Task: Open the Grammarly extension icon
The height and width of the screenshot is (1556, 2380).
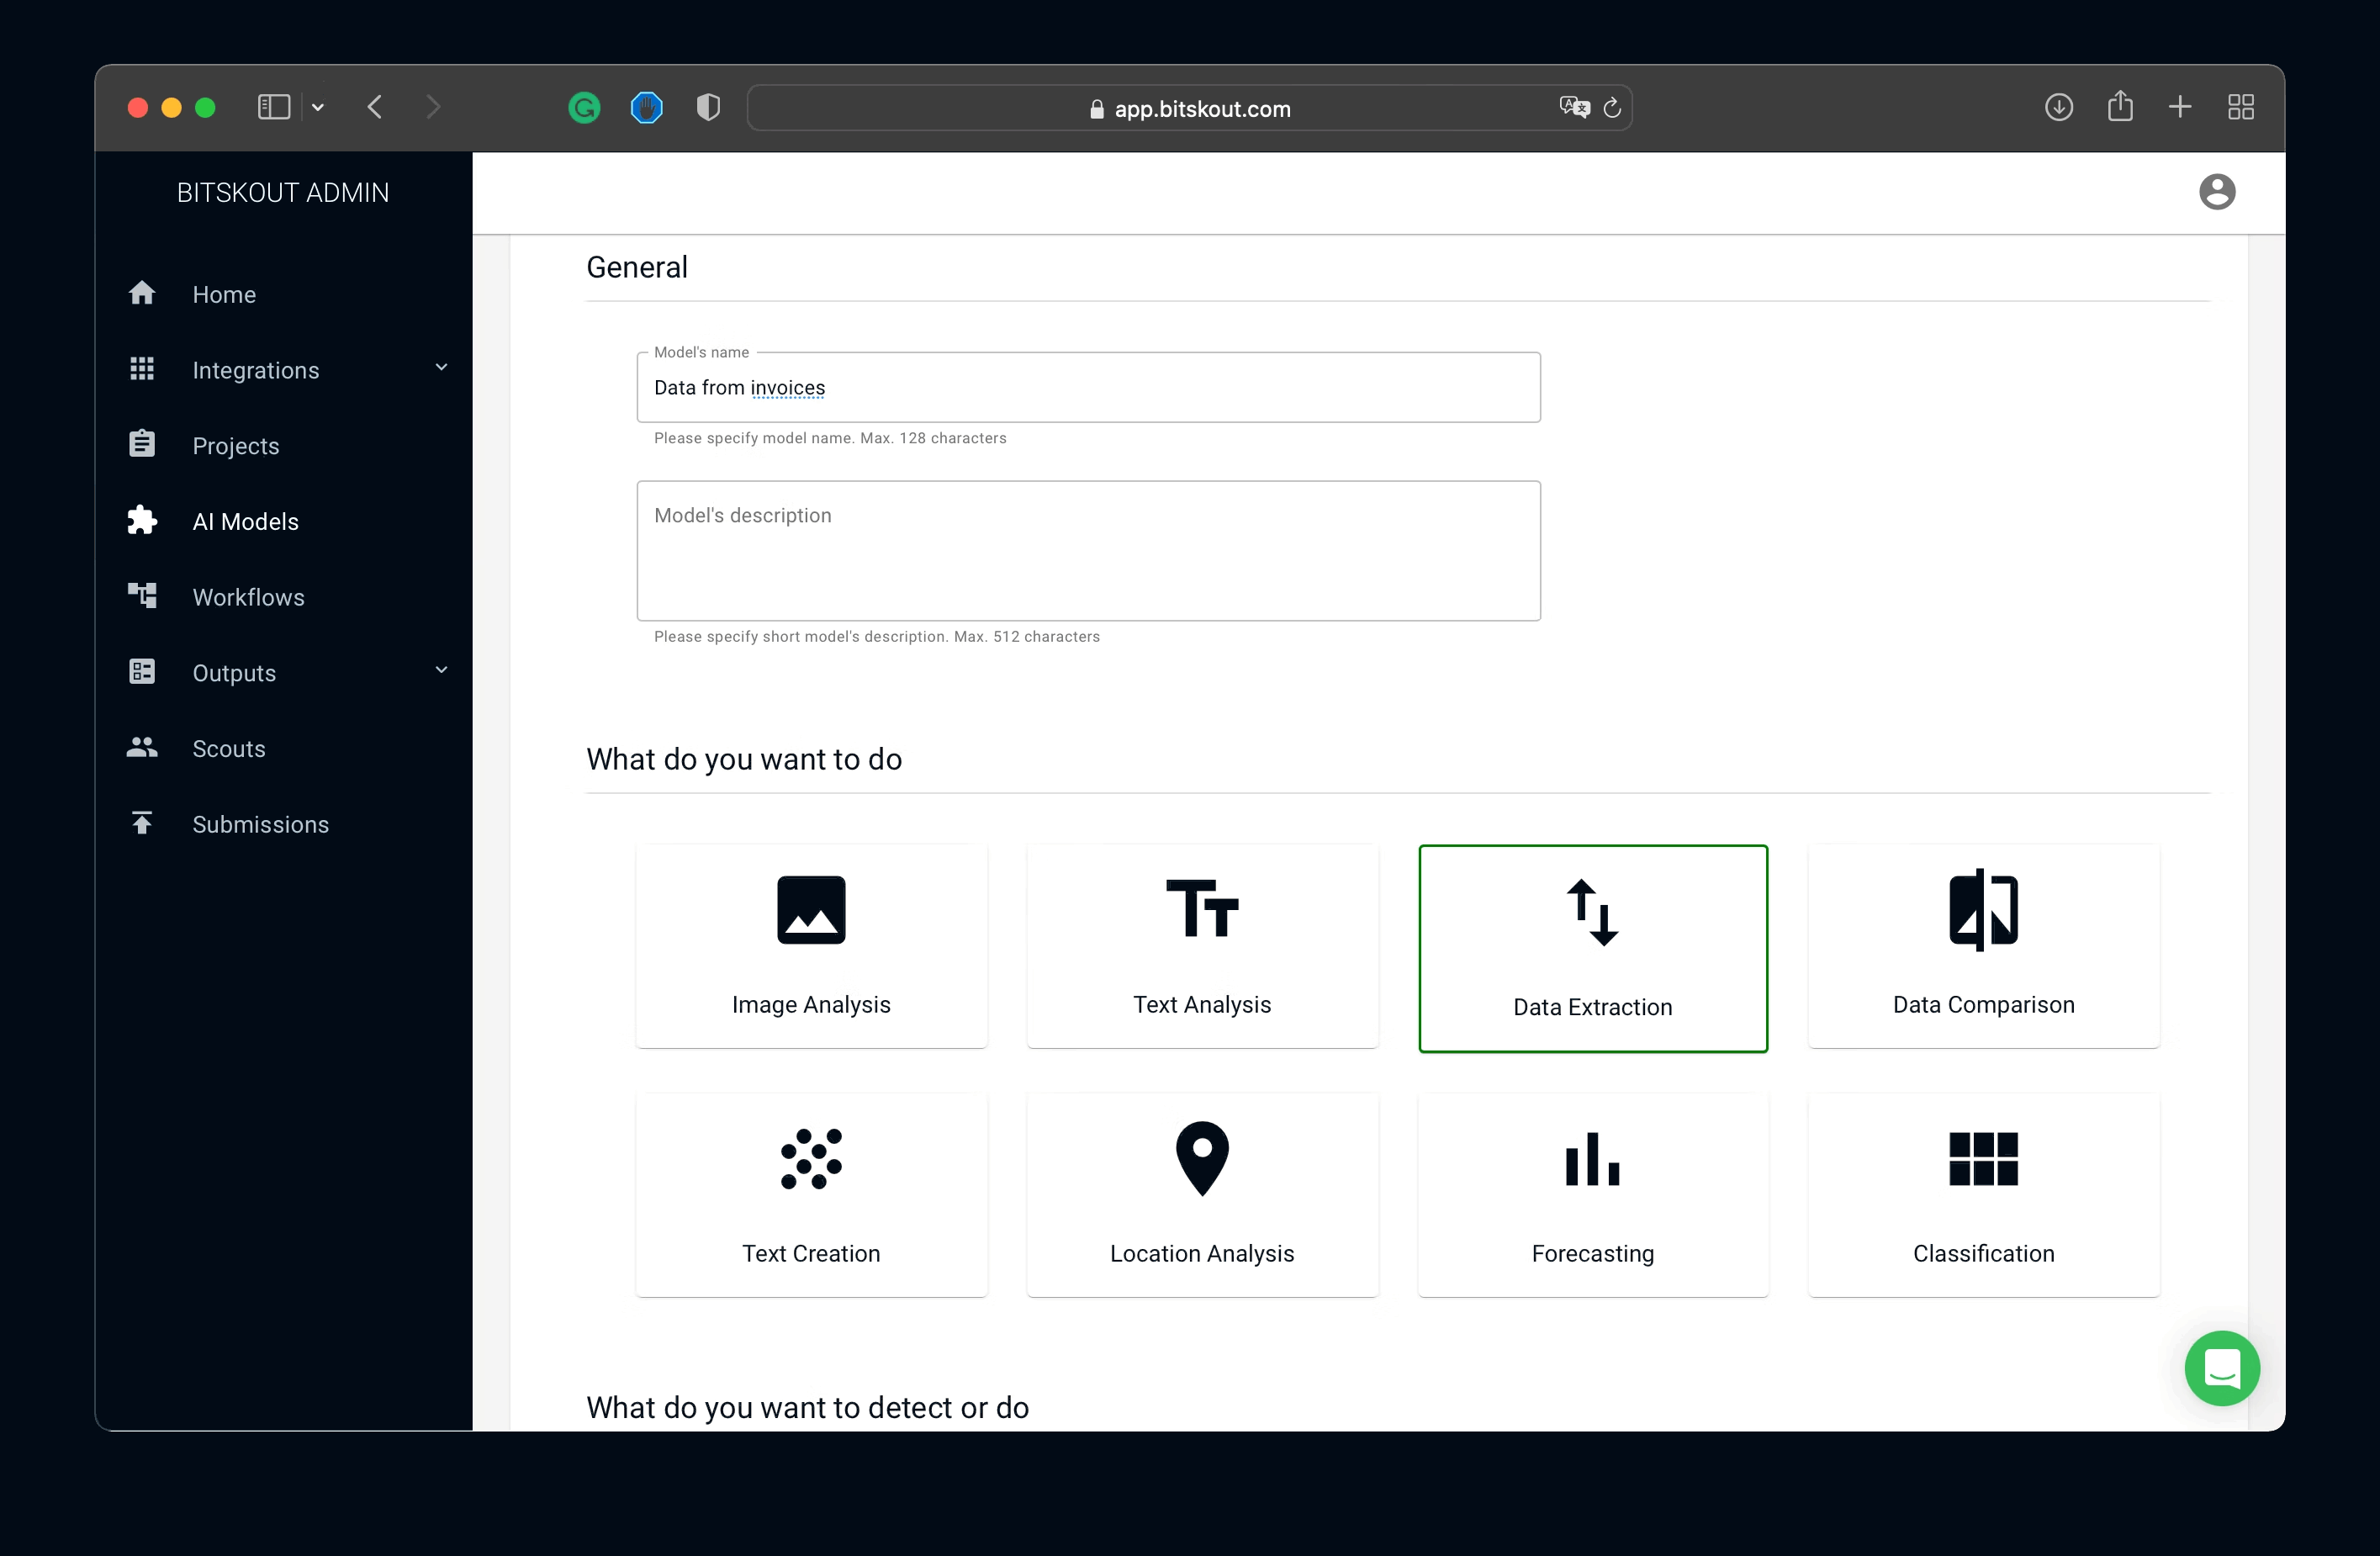Action: [x=584, y=107]
